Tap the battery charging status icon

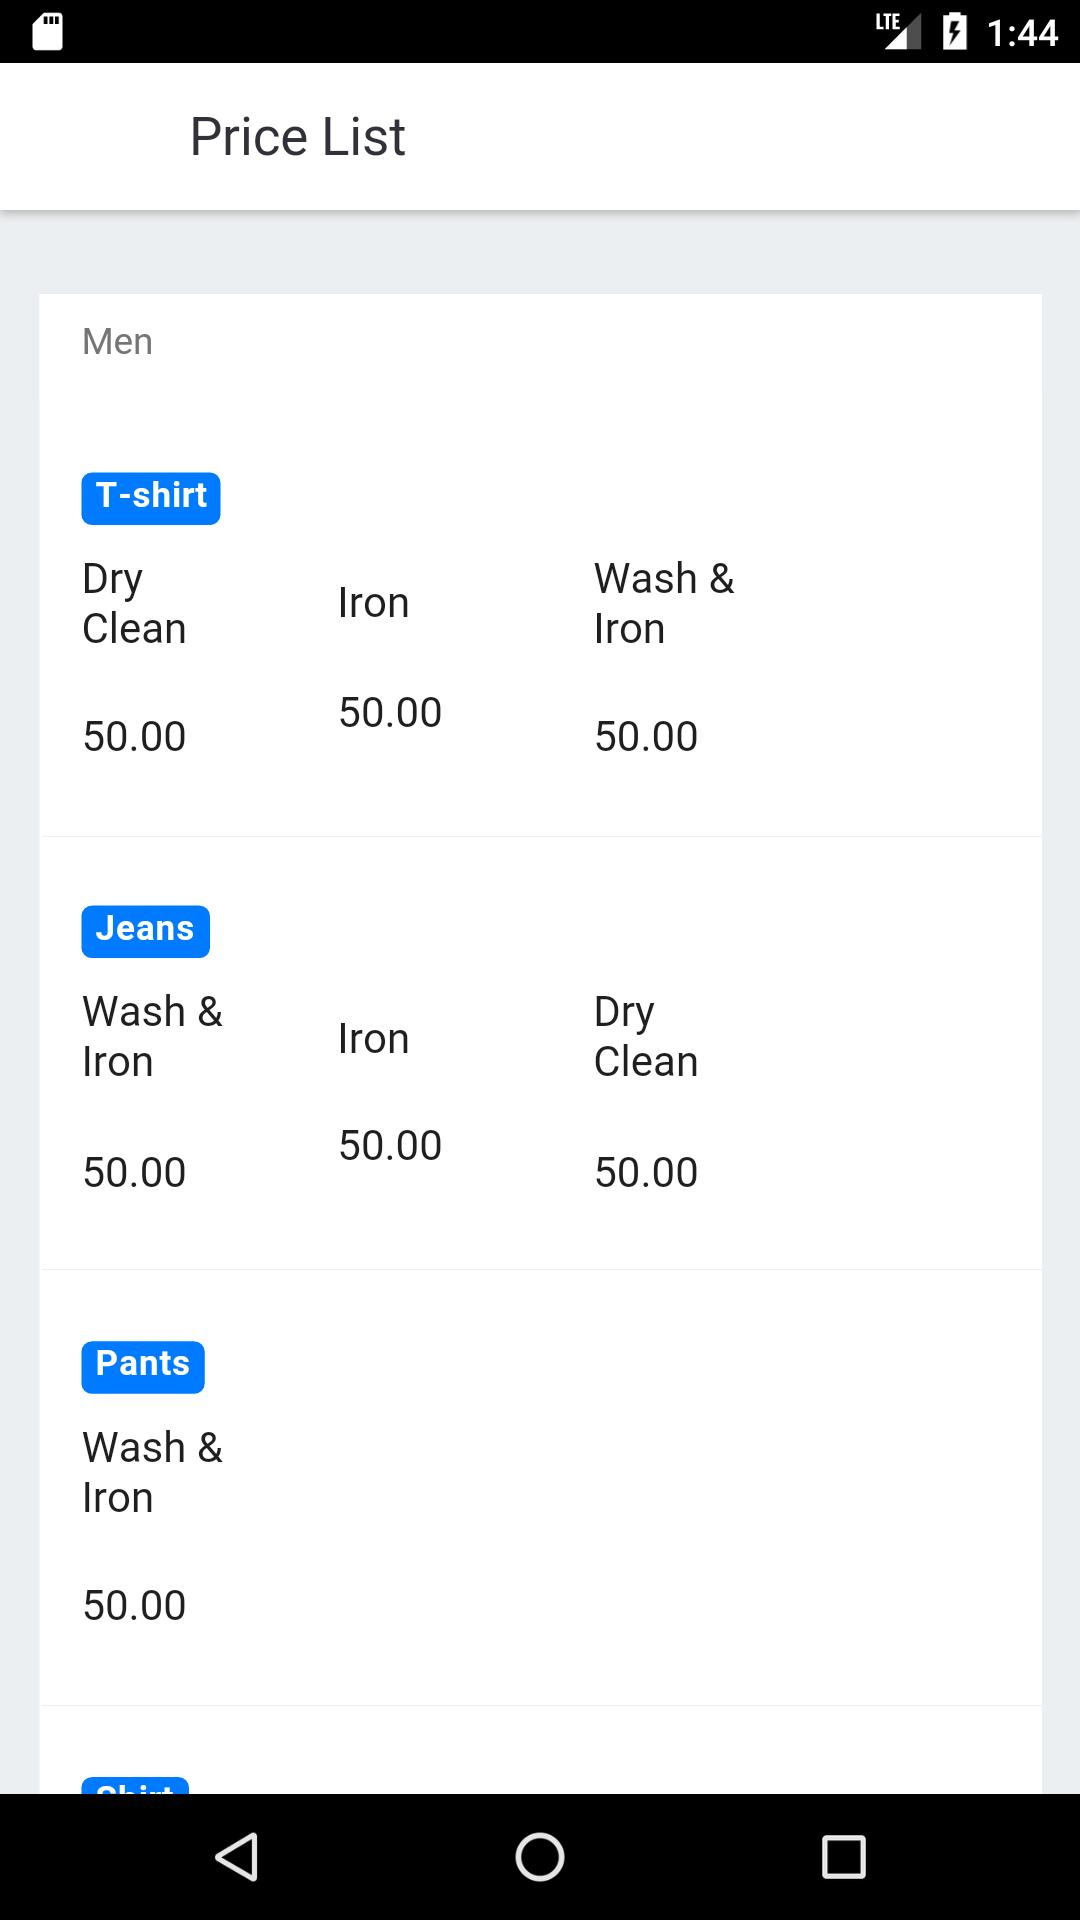point(955,31)
